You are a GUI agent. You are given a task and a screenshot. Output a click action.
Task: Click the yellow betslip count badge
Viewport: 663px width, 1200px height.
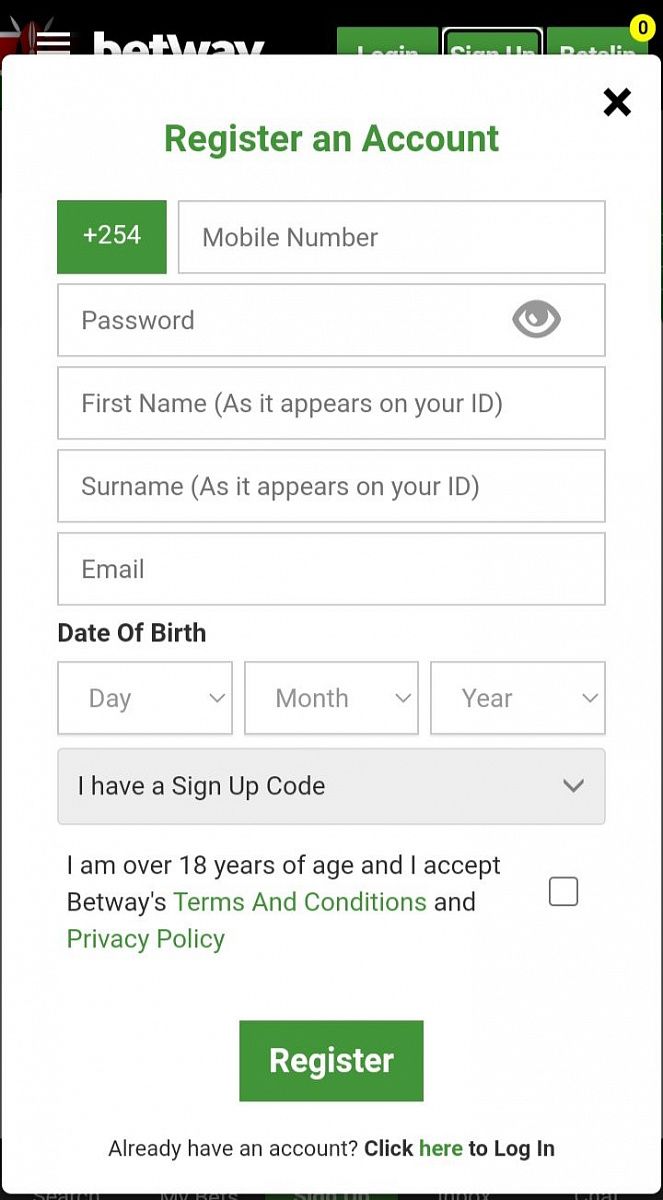pyautogui.click(x=640, y=28)
